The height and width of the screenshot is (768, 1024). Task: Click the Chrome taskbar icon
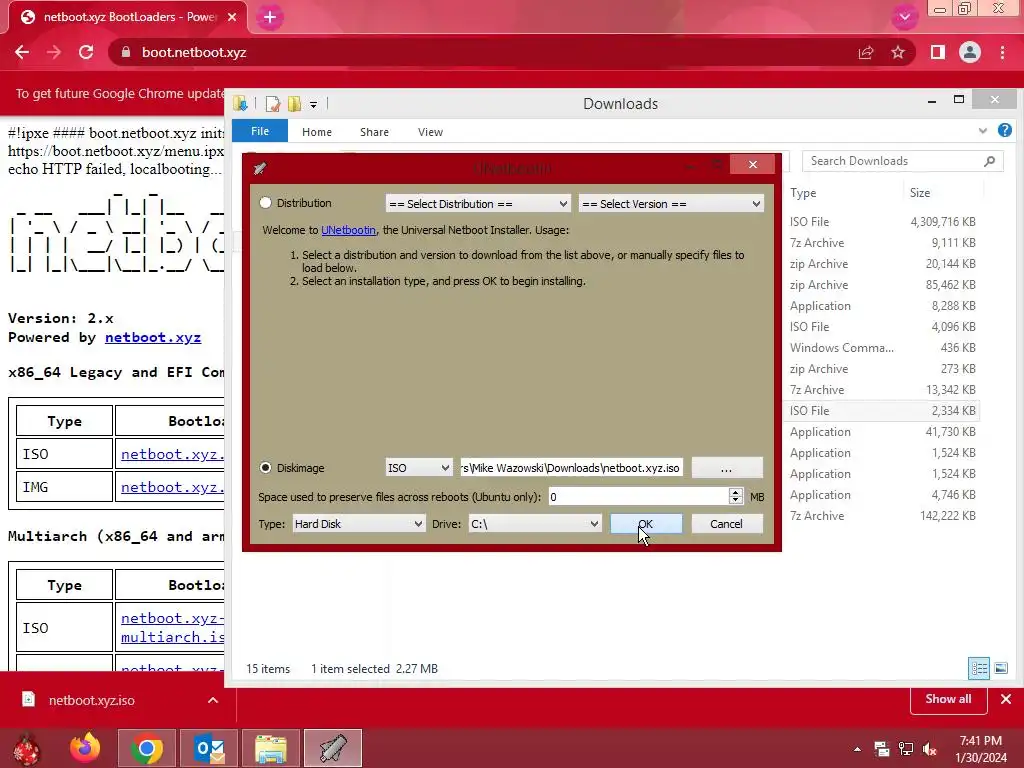[x=147, y=748]
